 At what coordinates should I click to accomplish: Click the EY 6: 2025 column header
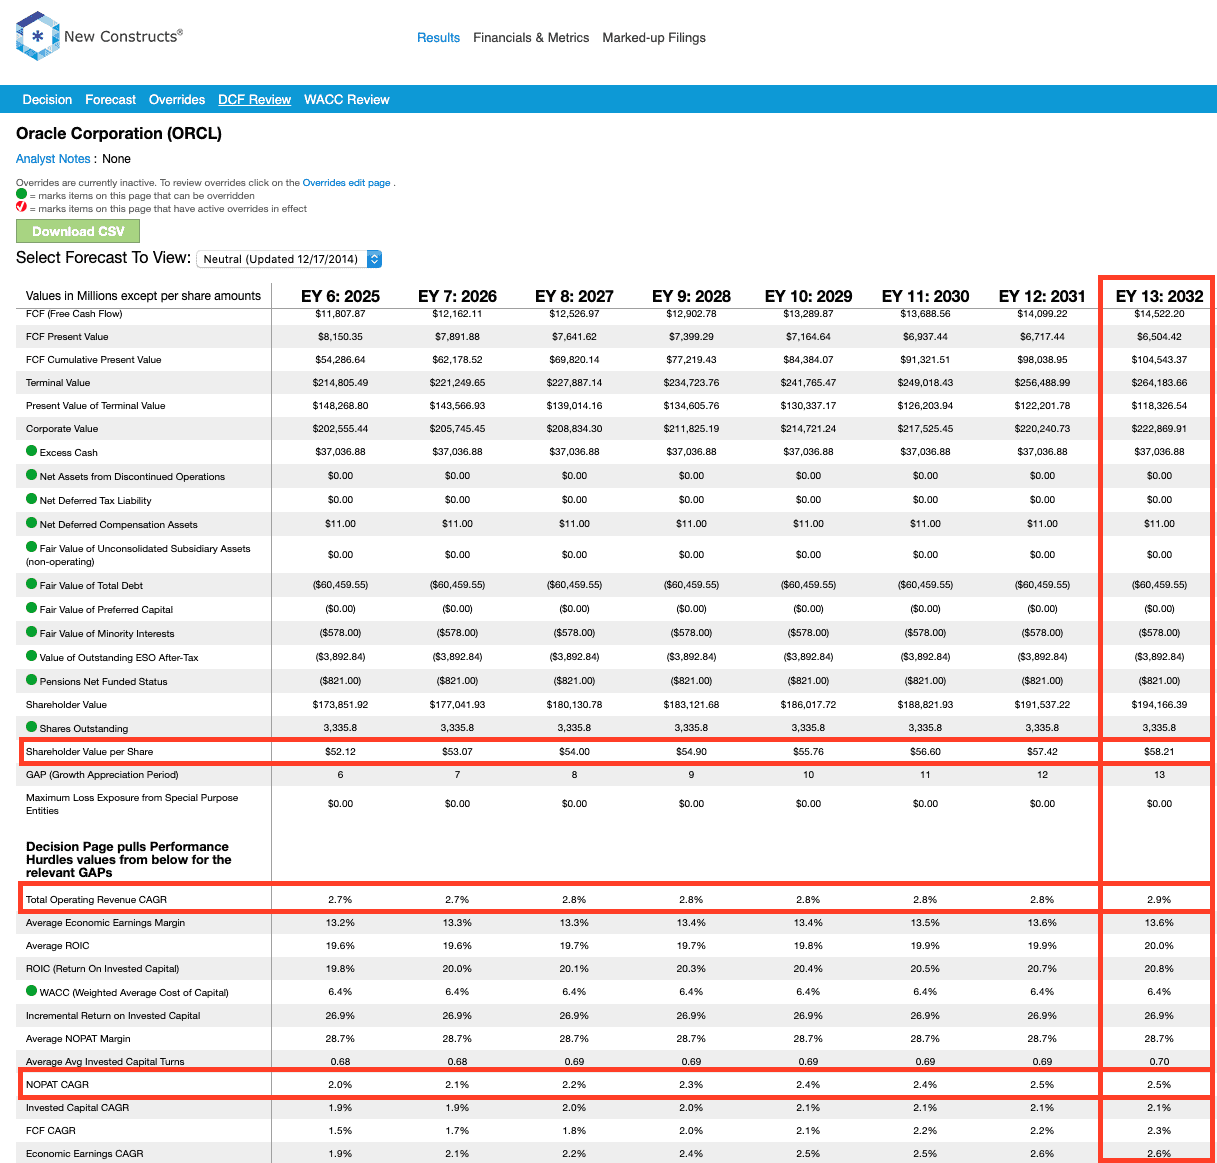coord(340,296)
